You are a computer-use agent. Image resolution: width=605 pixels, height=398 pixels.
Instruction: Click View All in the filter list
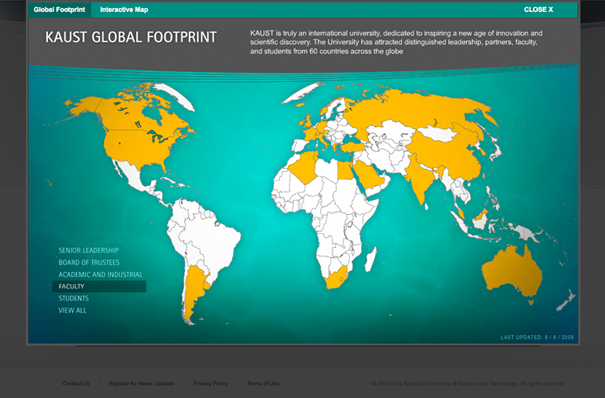click(73, 310)
